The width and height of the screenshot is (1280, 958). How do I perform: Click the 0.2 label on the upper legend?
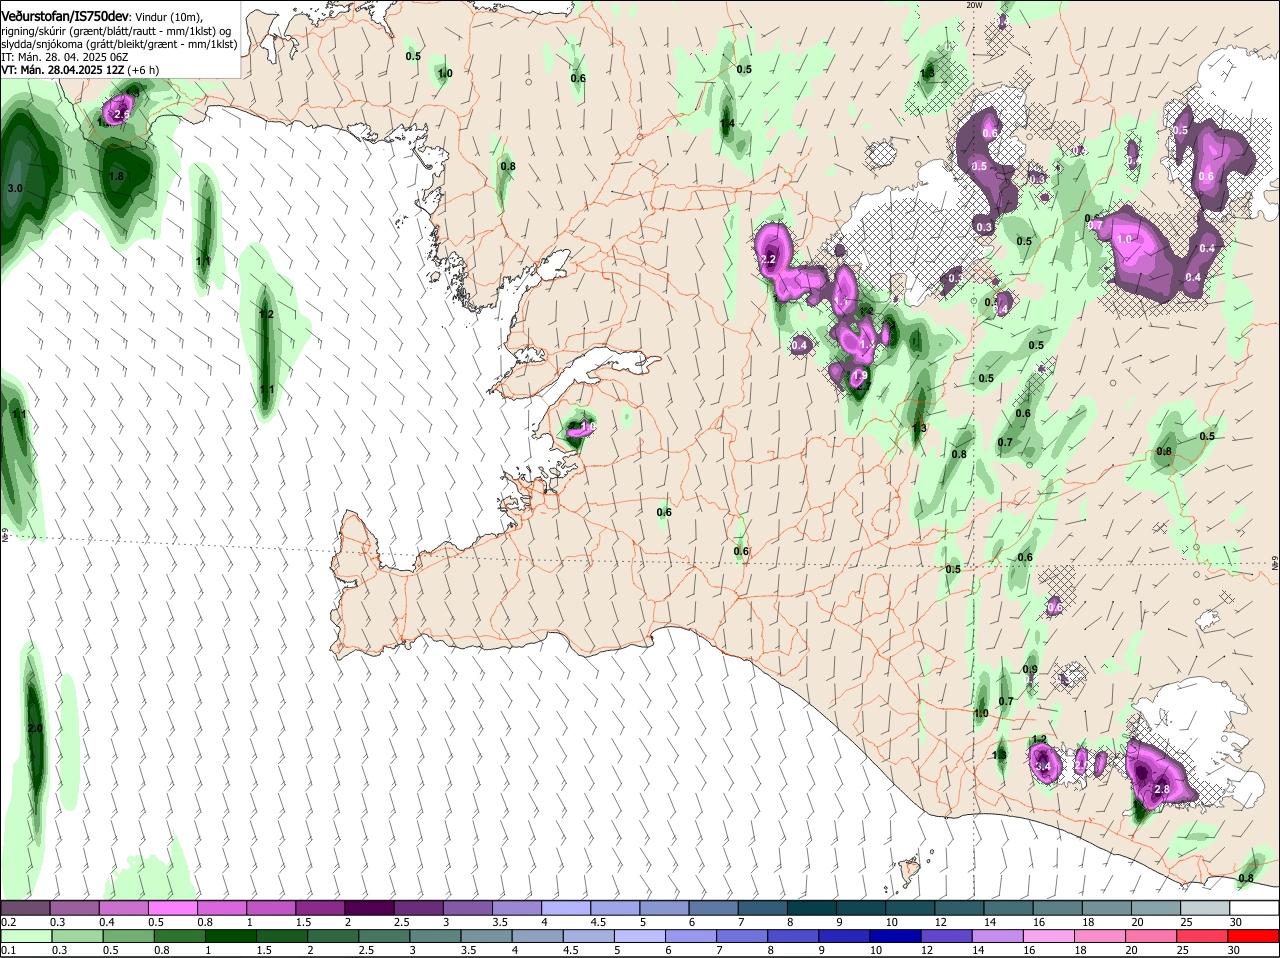tap(8, 922)
